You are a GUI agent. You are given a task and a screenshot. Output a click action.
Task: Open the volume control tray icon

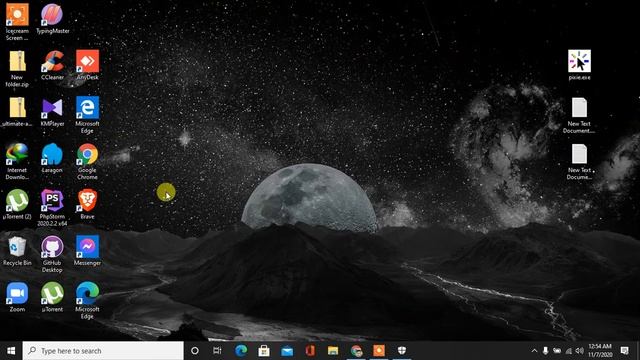[x=580, y=351]
